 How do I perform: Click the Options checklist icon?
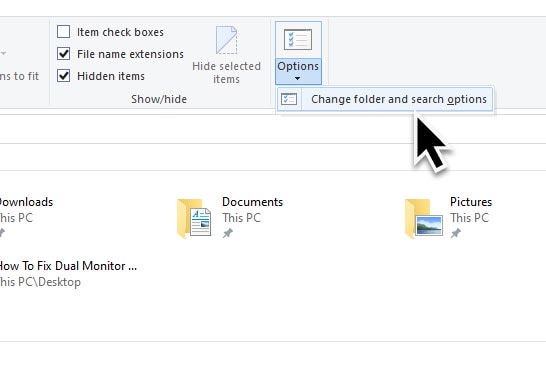coord(298,40)
